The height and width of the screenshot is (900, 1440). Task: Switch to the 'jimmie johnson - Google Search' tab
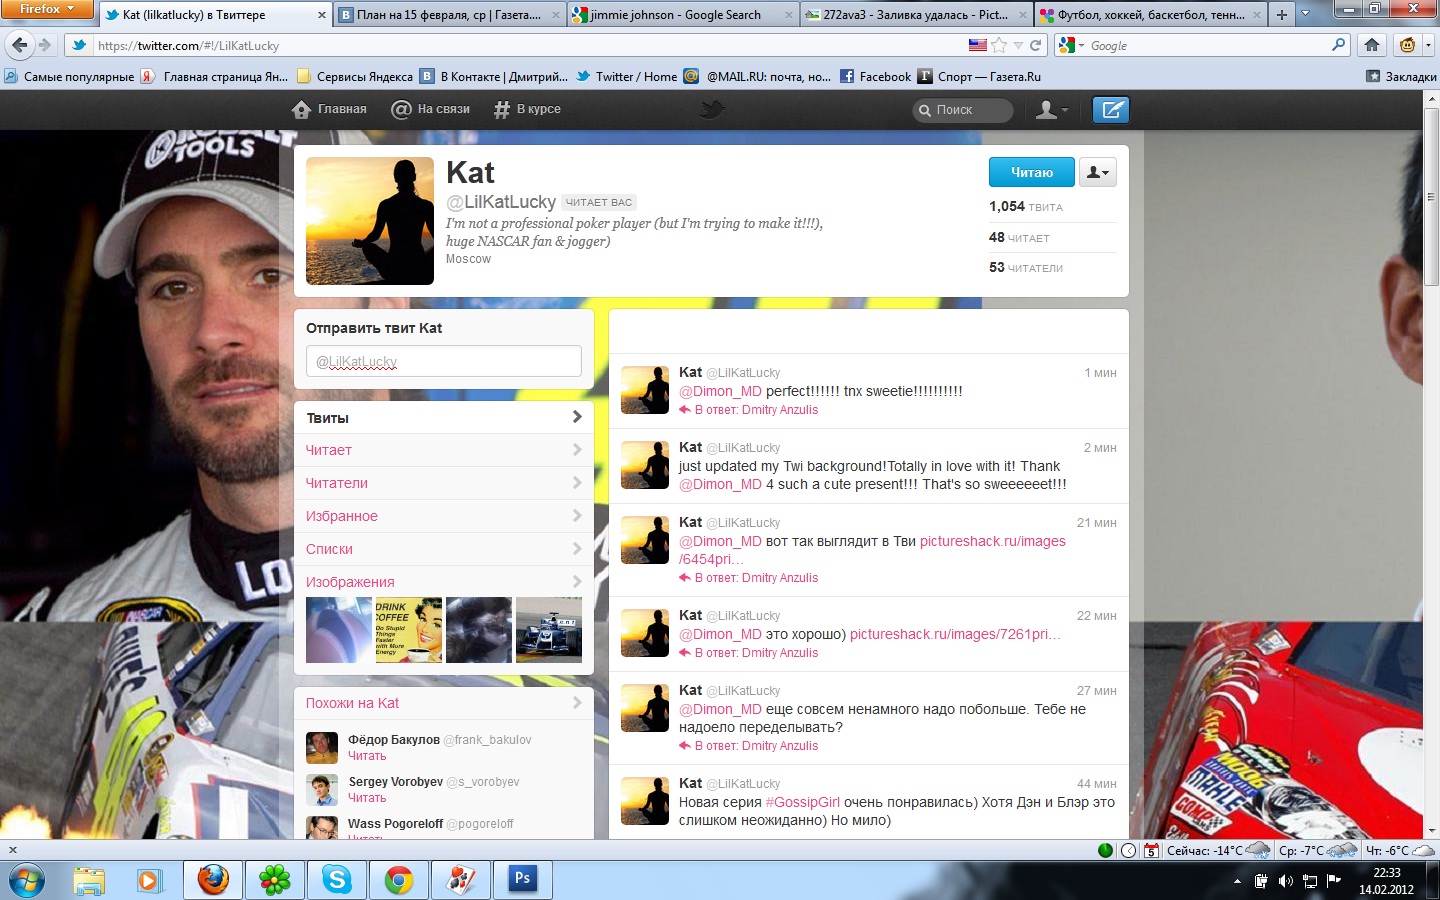click(683, 15)
